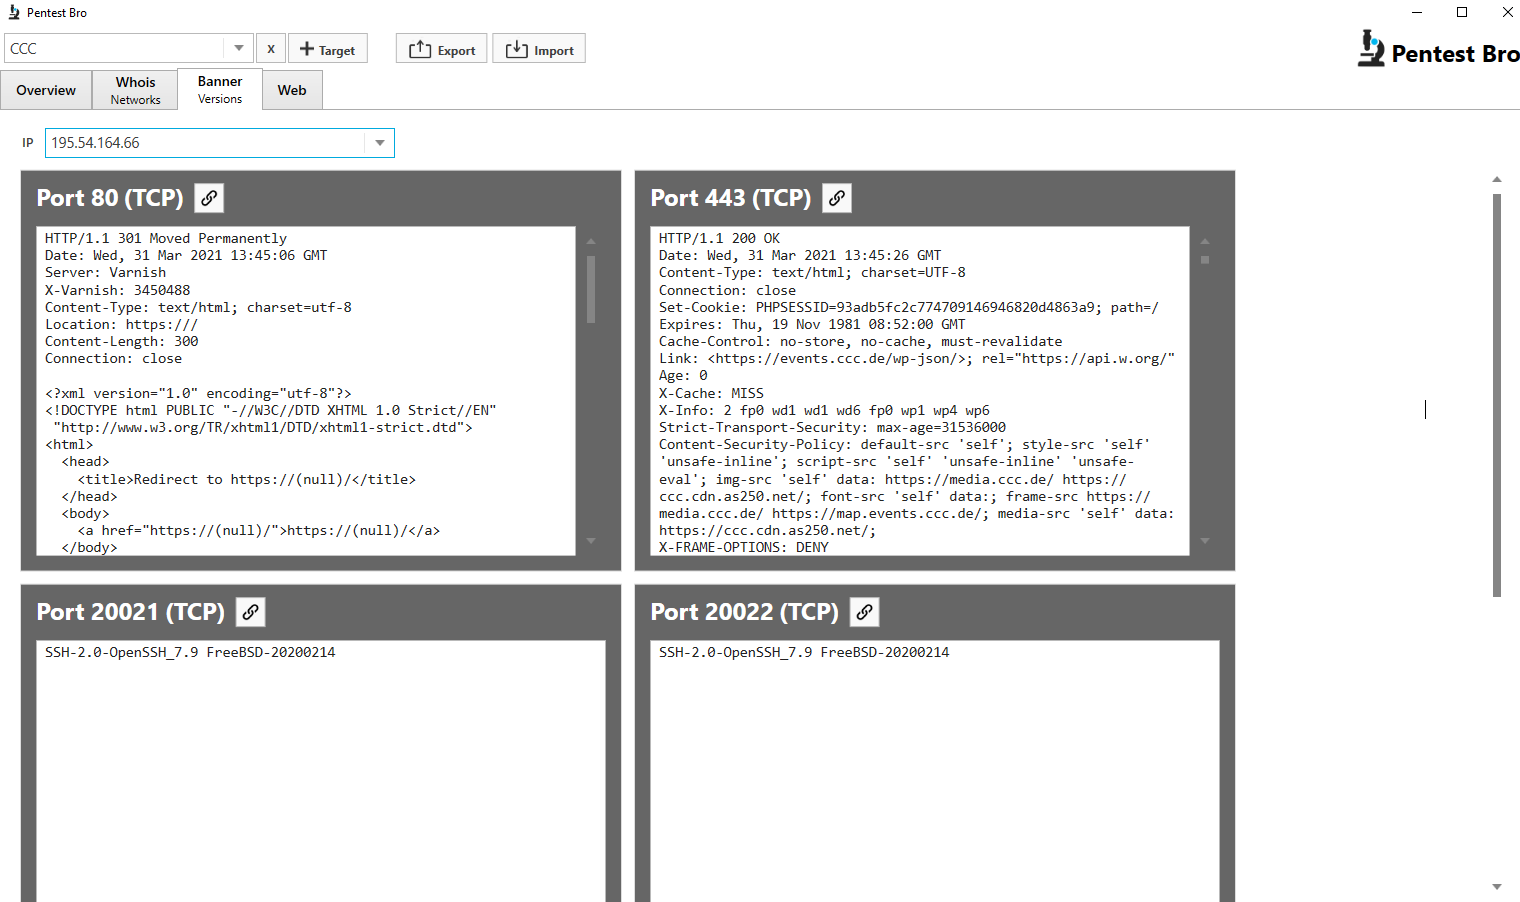The height and width of the screenshot is (902, 1520).
Task: Switch to the Web tab
Action: [x=292, y=90]
